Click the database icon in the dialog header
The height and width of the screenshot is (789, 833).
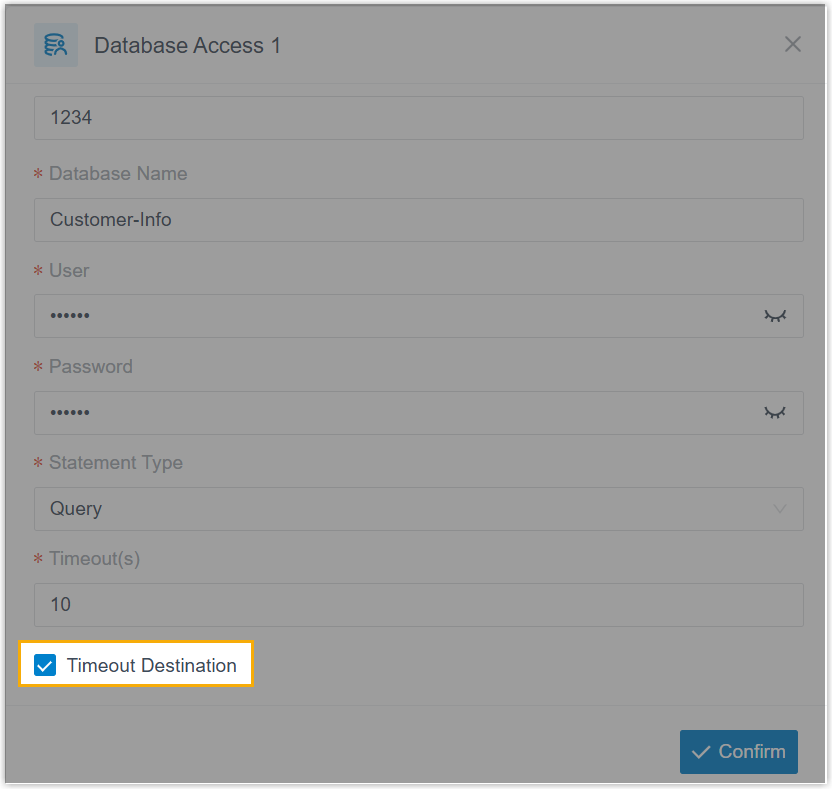click(55, 45)
